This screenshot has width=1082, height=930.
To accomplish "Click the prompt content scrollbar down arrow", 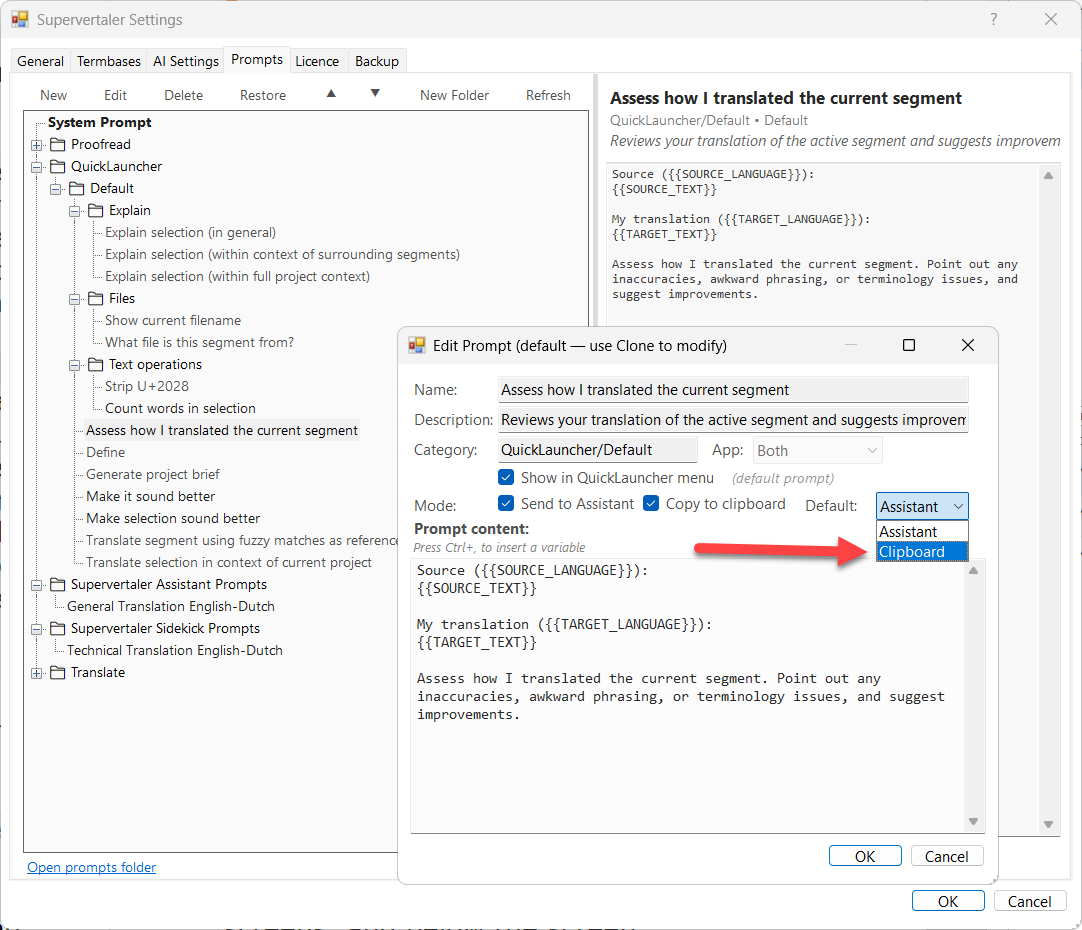I will coord(974,821).
